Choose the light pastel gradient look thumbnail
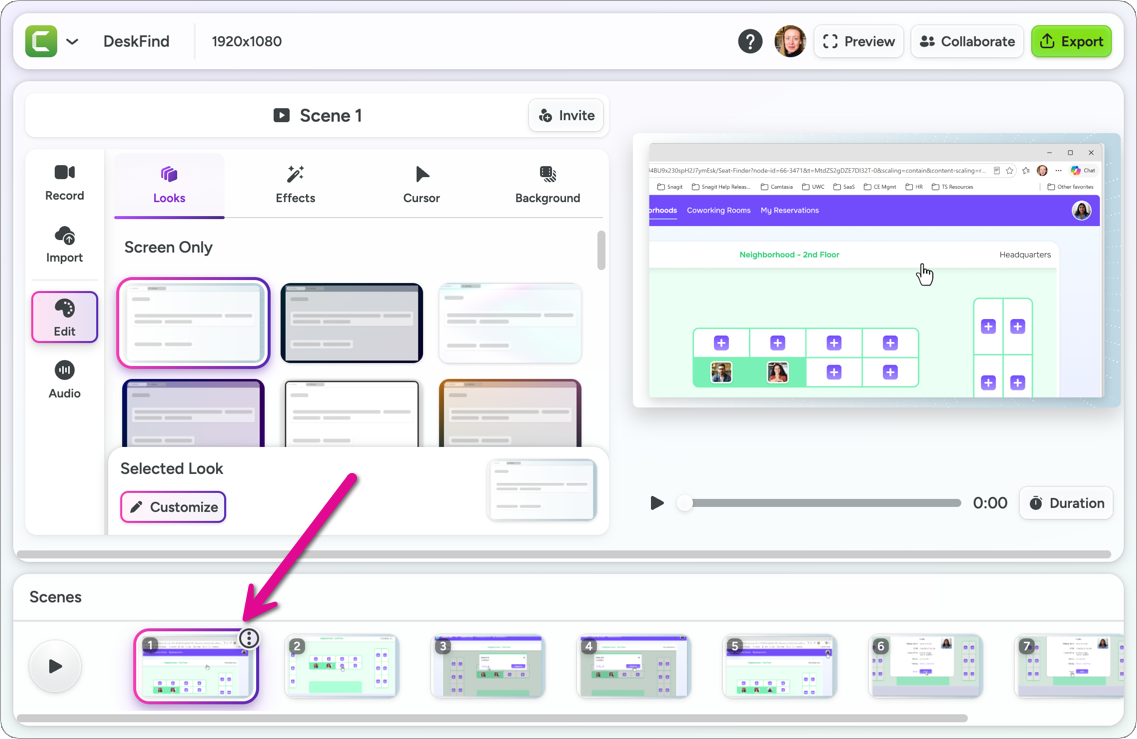The width and height of the screenshot is (1137, 739). click(x=510, y=323)
